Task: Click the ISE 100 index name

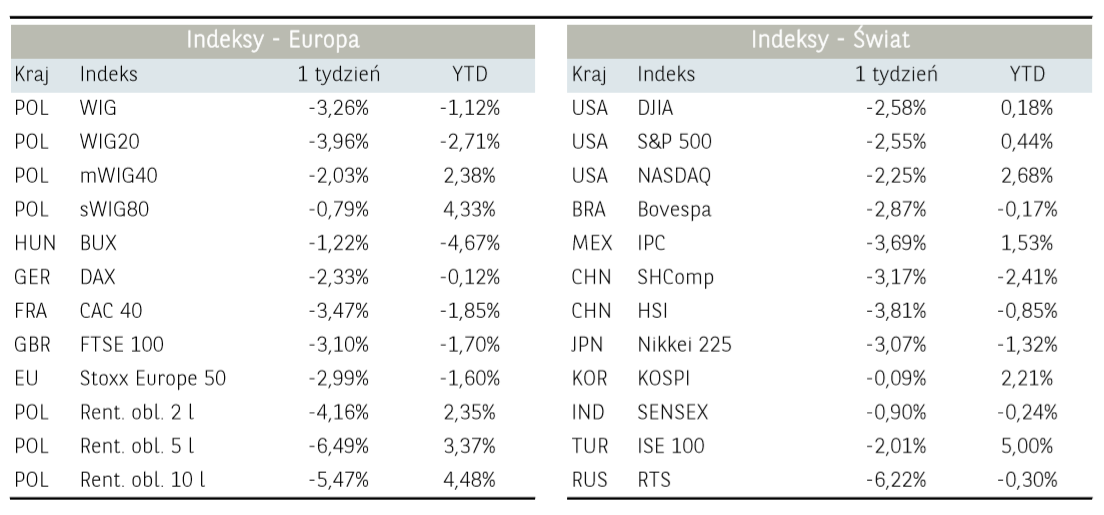Action: 670,446
